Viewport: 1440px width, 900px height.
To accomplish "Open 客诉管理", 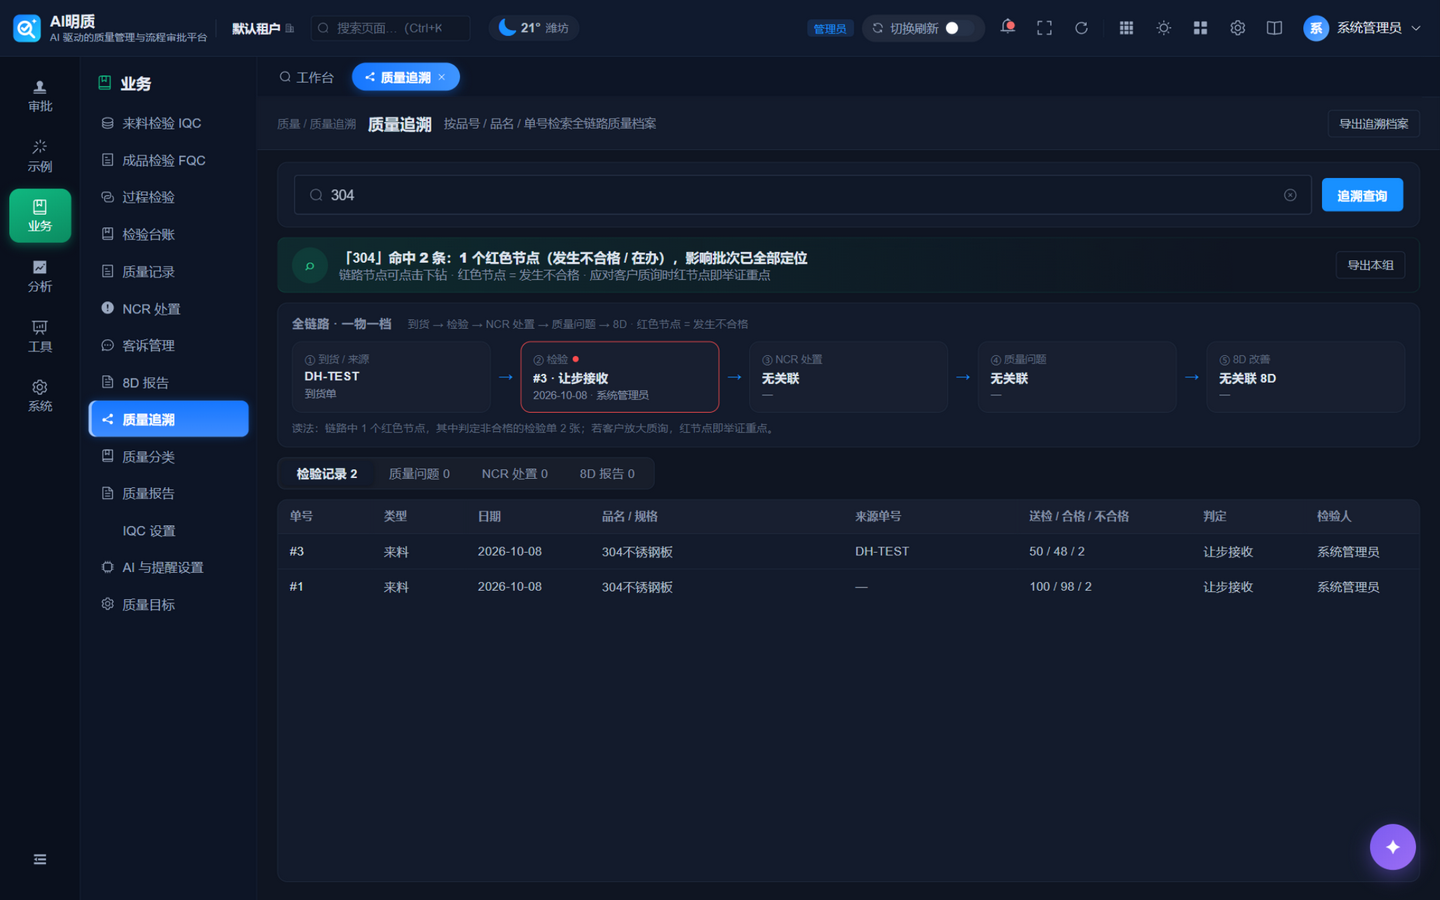I will coord(168,345).
